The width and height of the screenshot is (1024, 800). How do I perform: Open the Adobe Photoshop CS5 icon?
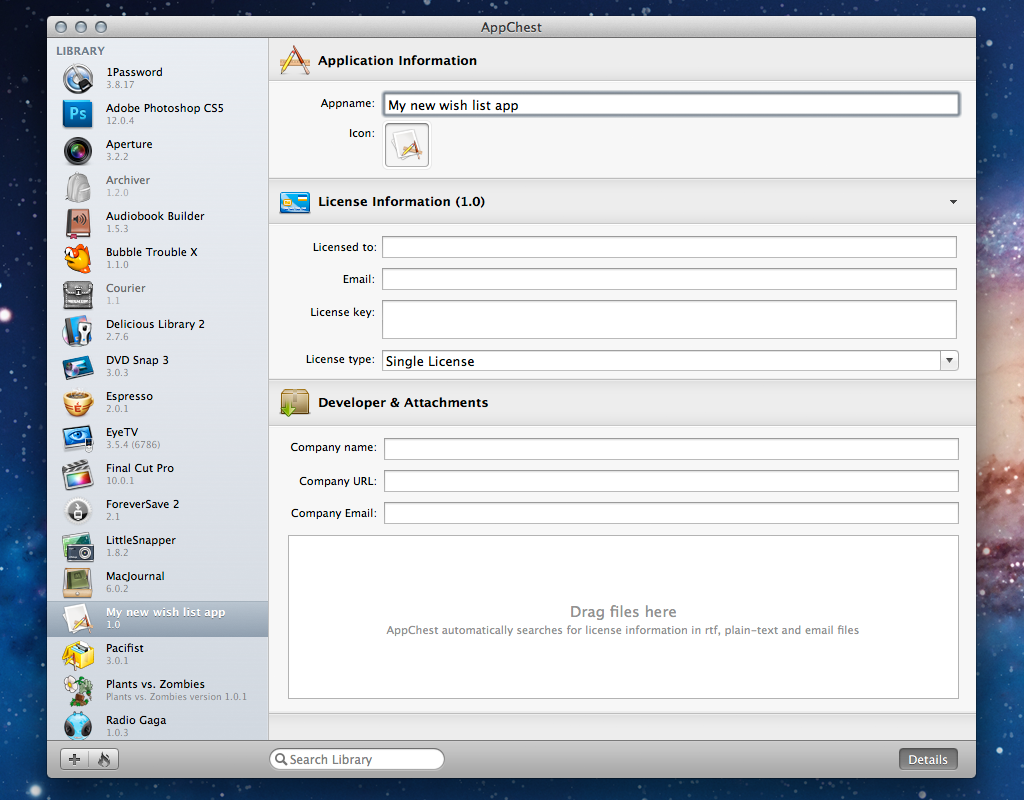(78, 114)
